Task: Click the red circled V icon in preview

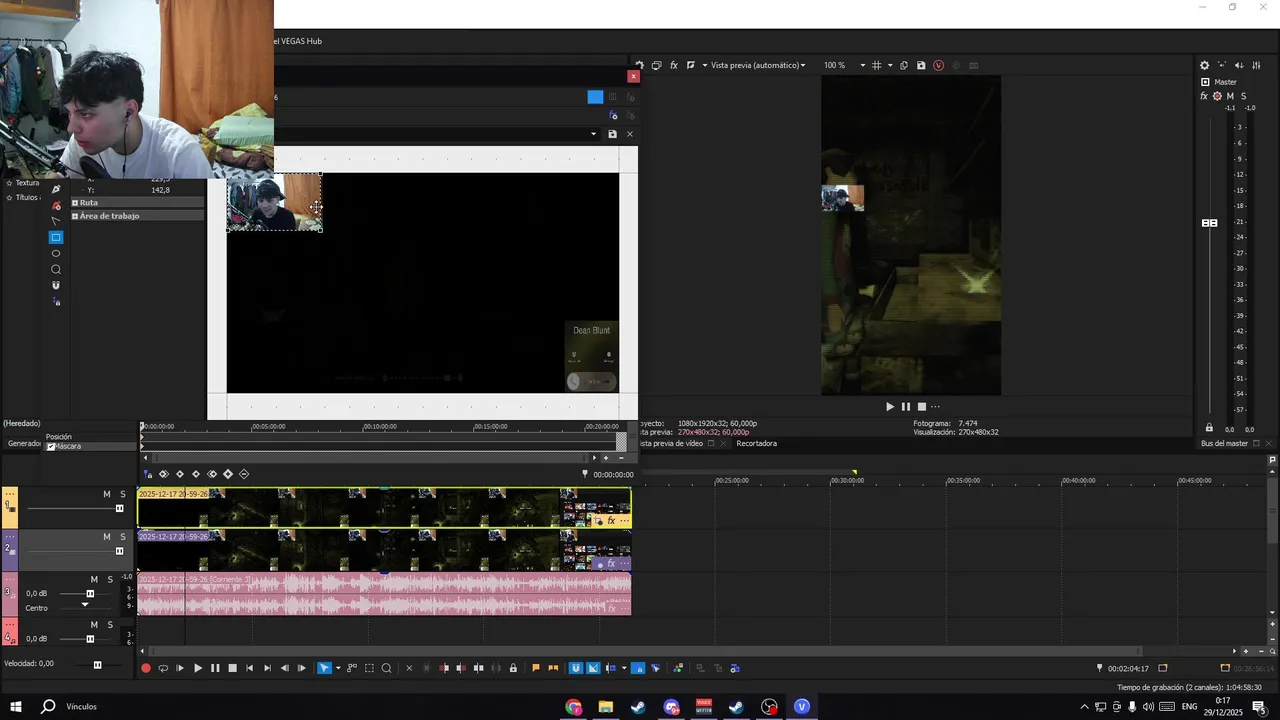Action: pyautogui.click(x=938, y=65)
